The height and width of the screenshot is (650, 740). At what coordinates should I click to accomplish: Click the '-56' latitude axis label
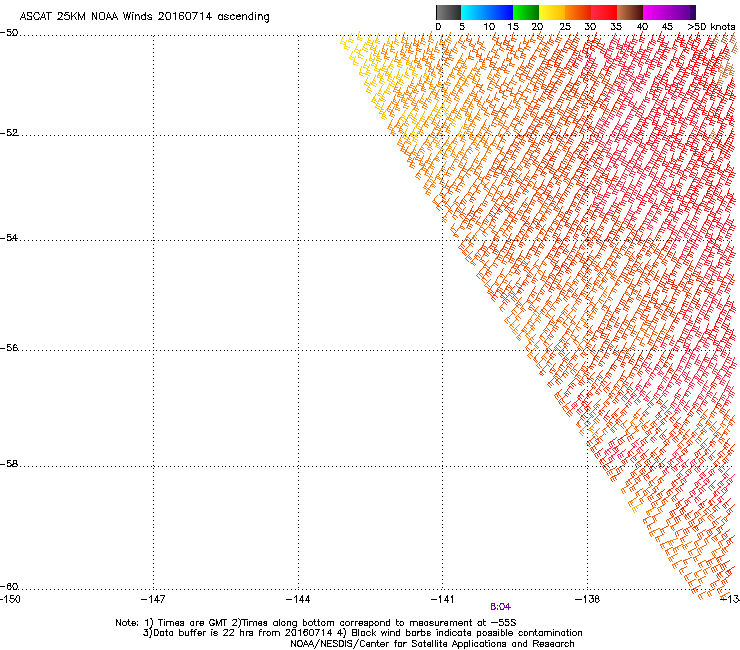click(9, 347)
